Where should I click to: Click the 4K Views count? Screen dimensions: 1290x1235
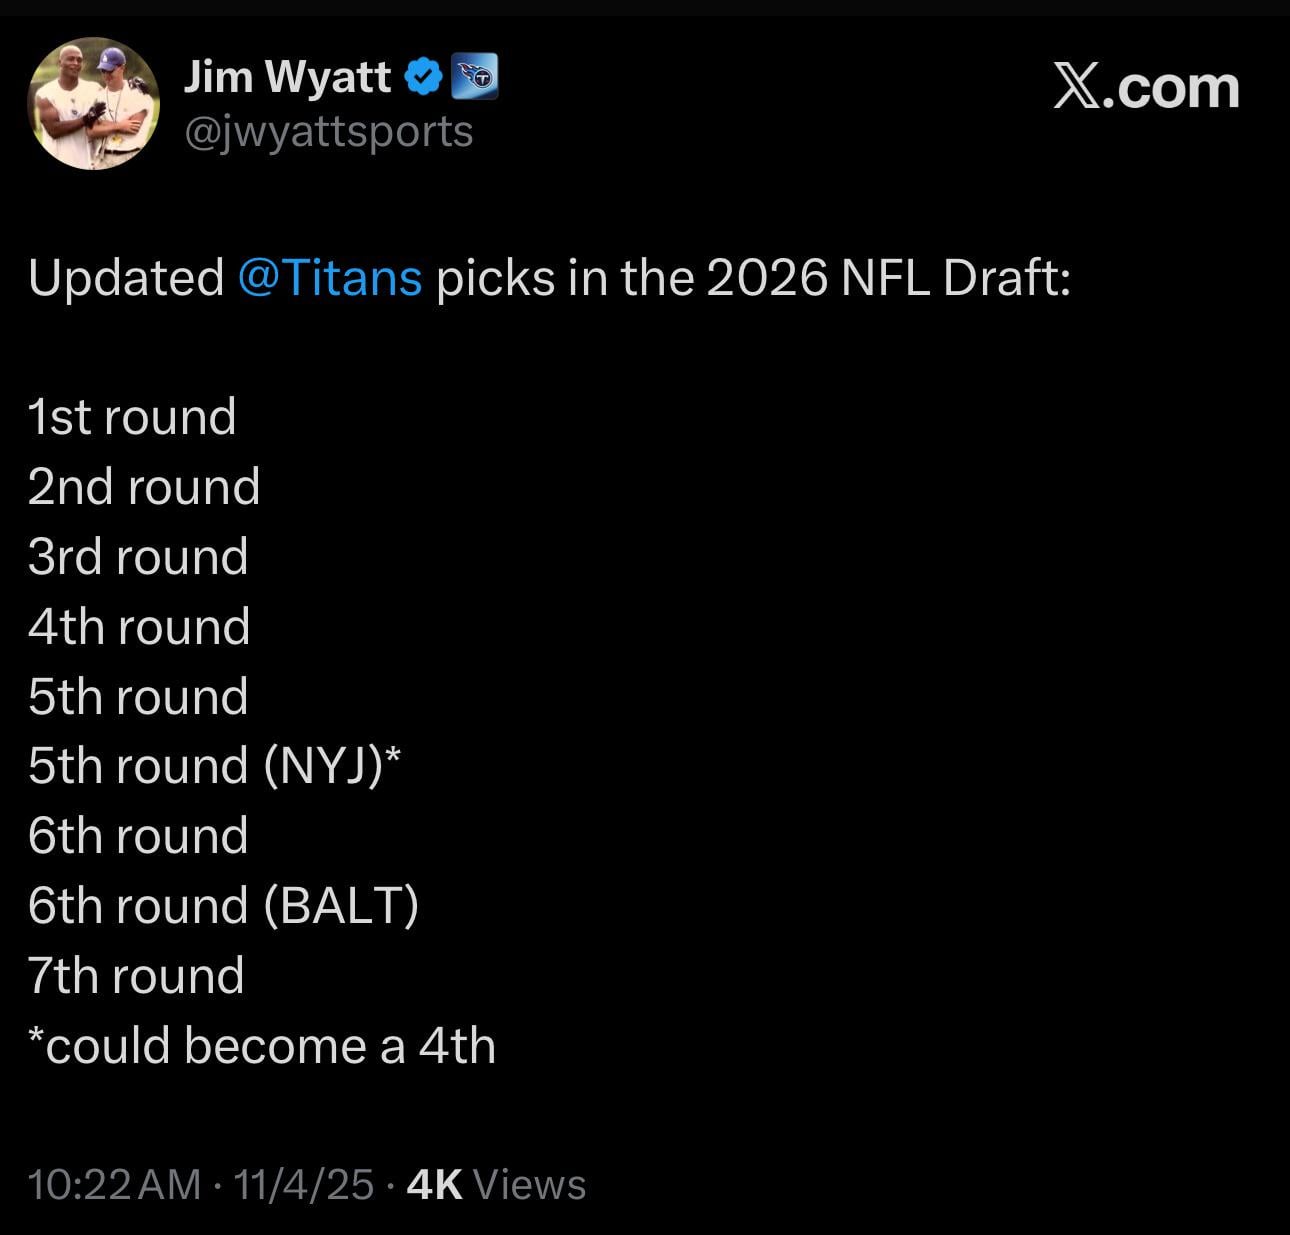pos(497,1185)
